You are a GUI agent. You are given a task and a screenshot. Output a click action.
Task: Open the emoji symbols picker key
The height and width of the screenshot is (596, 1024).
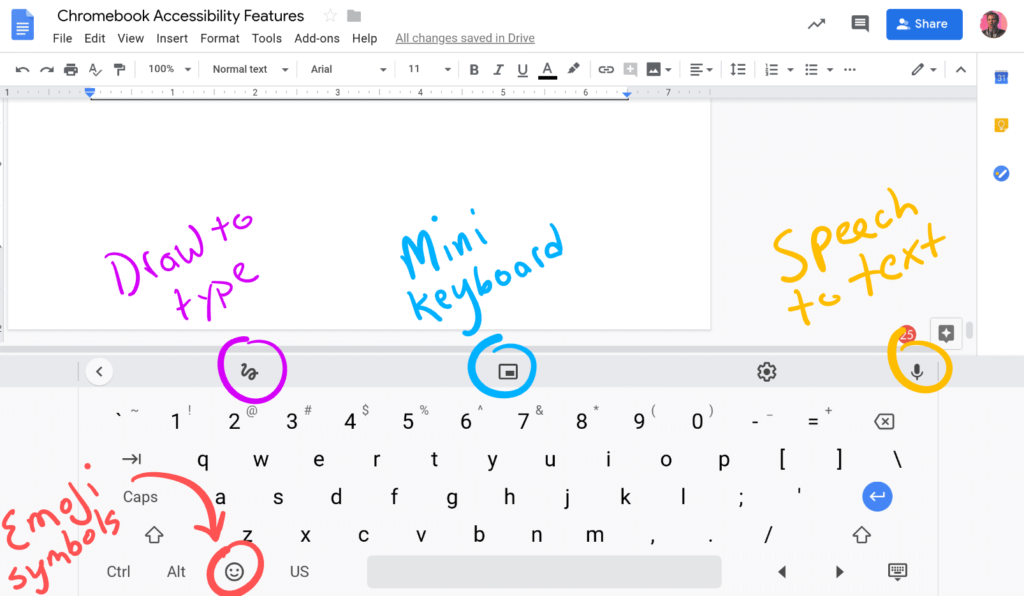point(234,570)
